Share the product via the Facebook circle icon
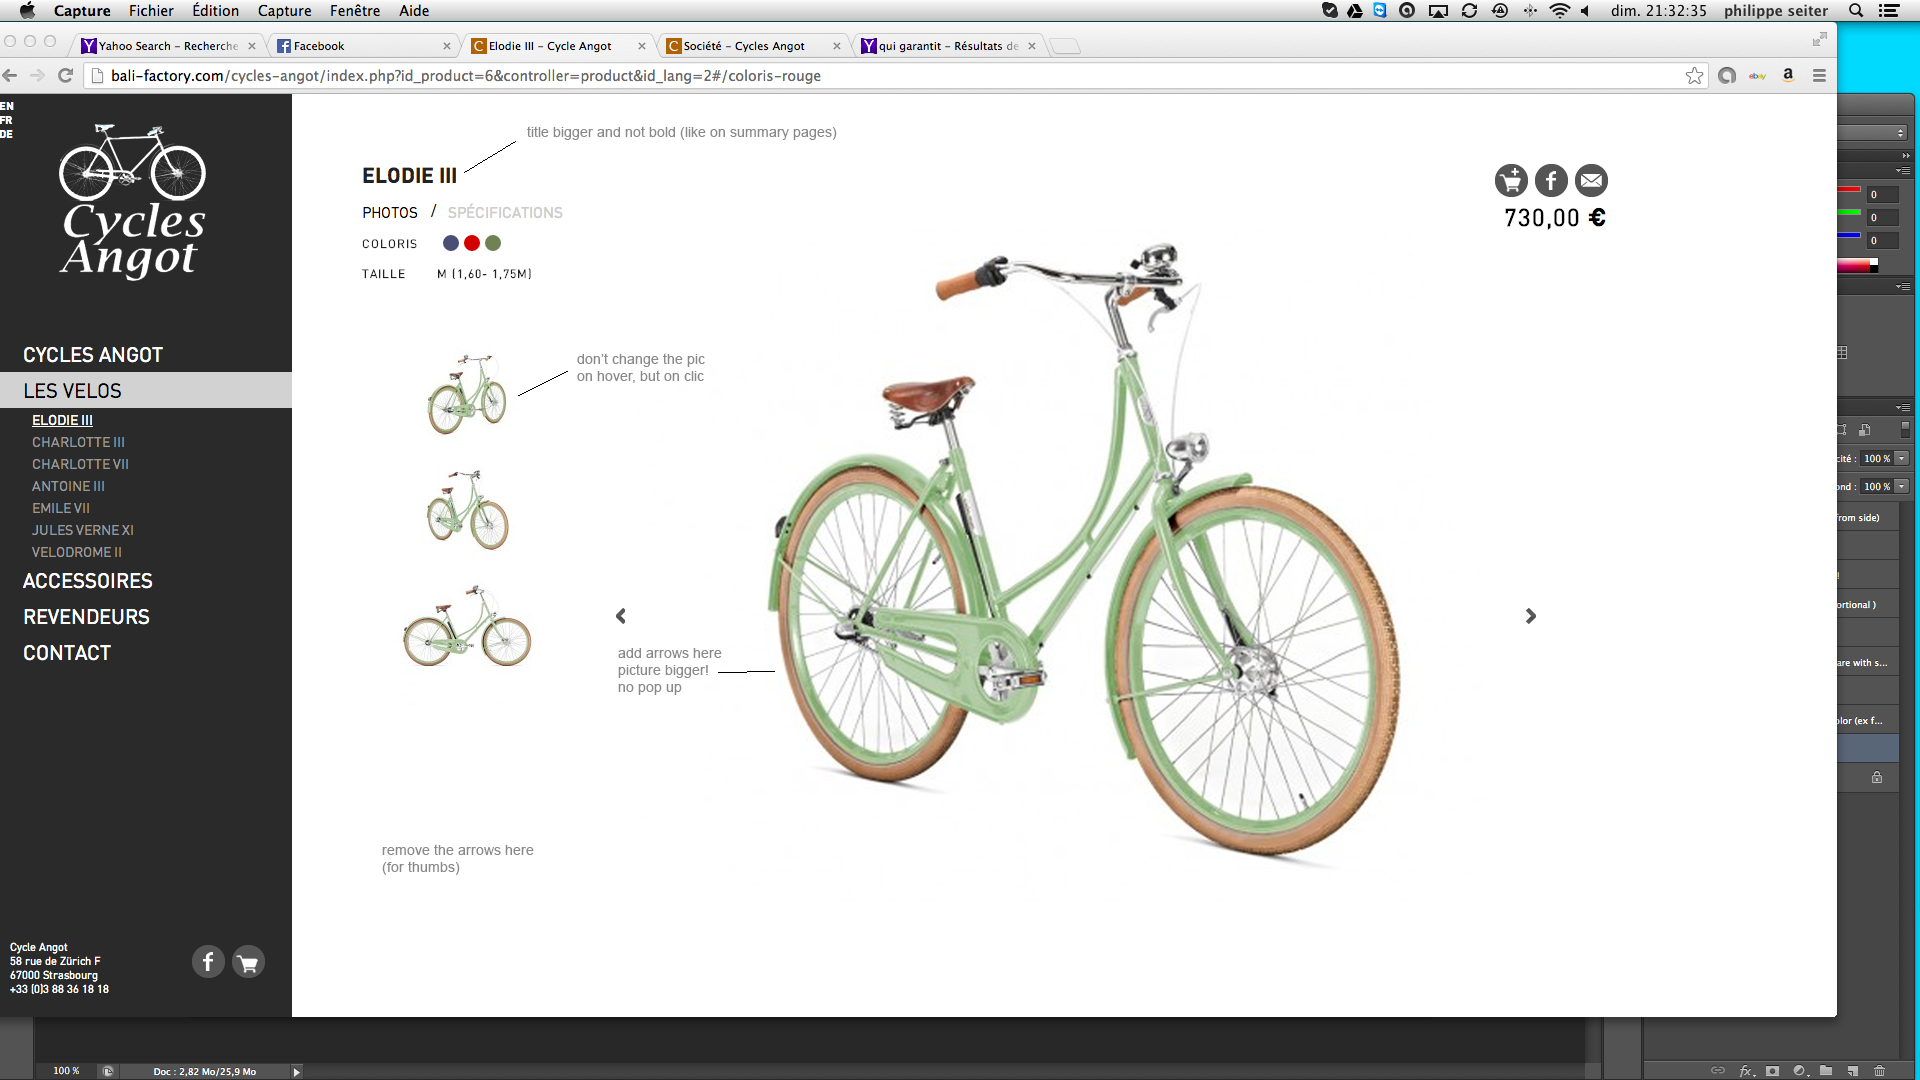 pos(1551,181)
